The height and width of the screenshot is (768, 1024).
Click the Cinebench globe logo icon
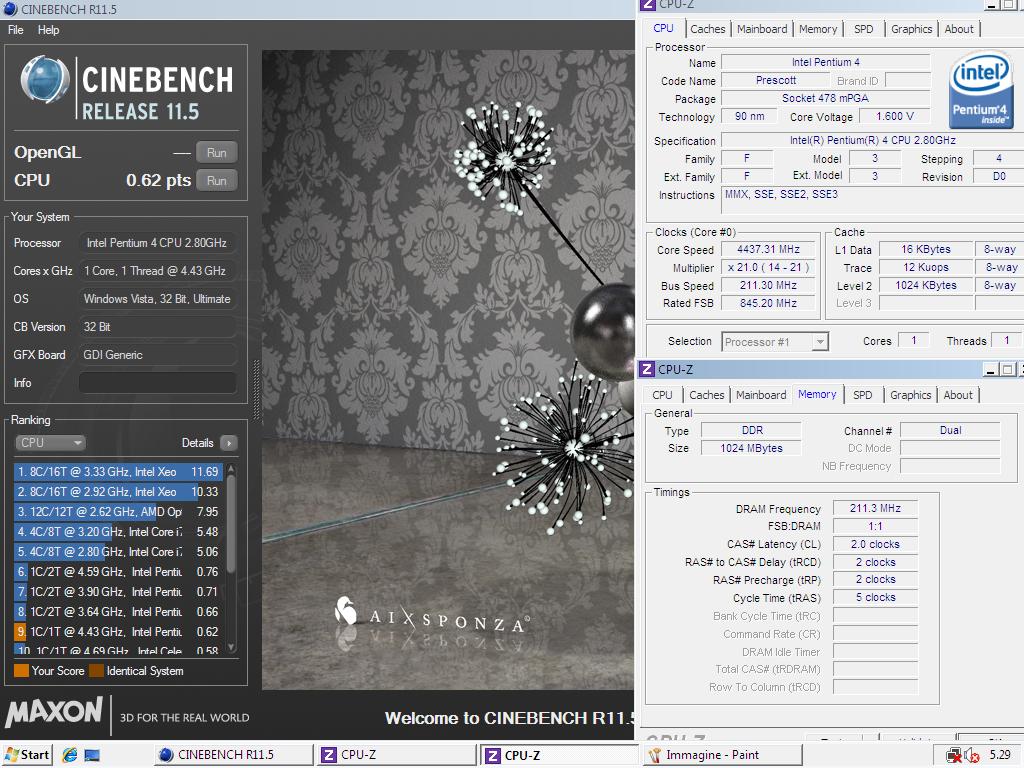44,80
